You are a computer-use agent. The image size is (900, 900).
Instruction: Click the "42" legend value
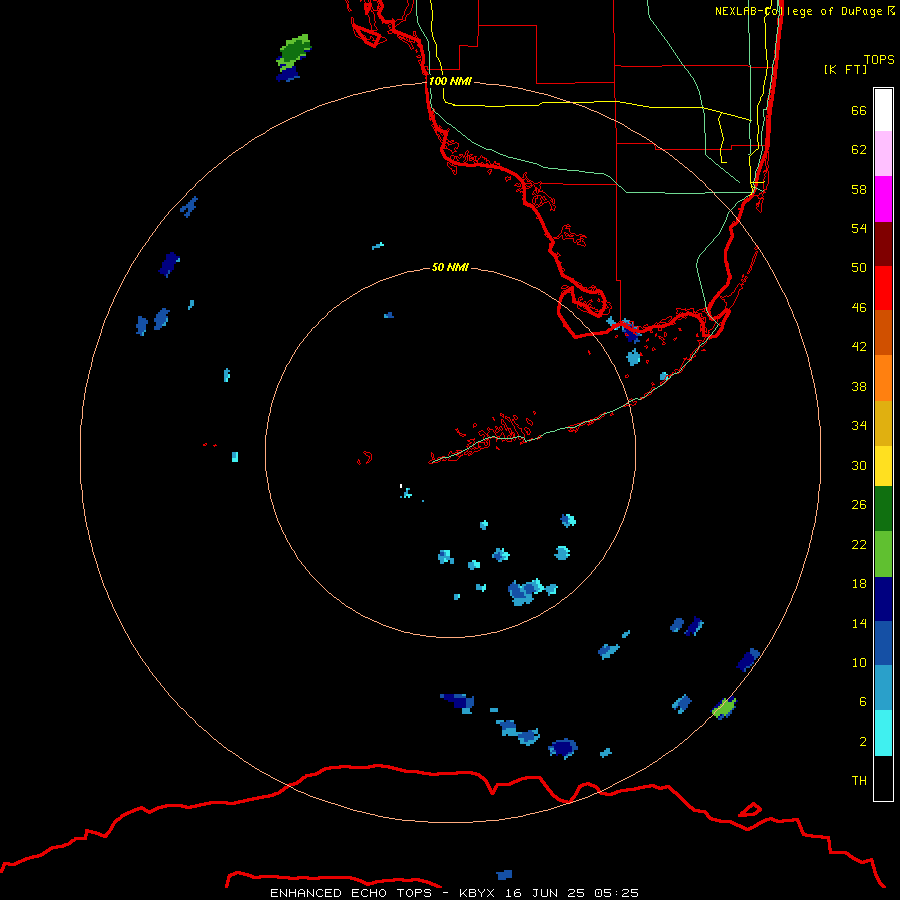pos(859,347)
